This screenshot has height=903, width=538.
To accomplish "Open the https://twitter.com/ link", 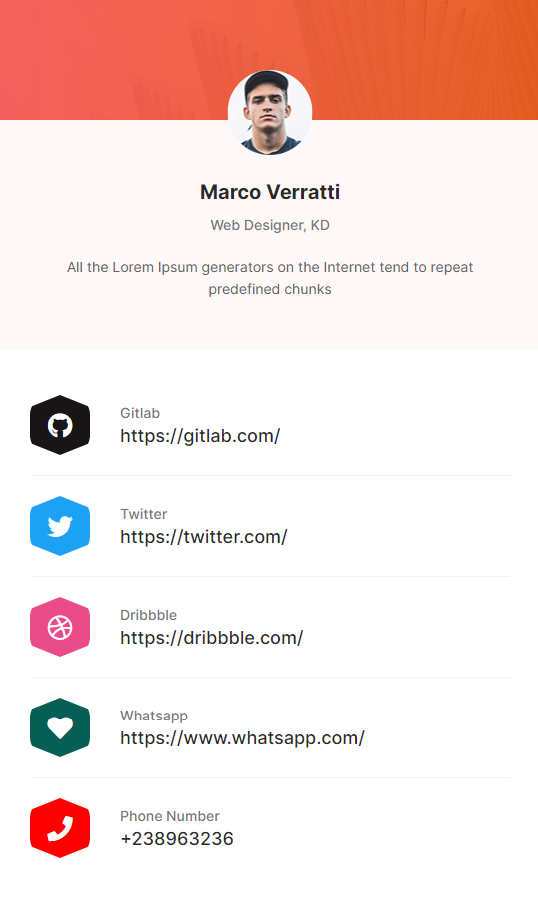I will (x=203, y=537).
